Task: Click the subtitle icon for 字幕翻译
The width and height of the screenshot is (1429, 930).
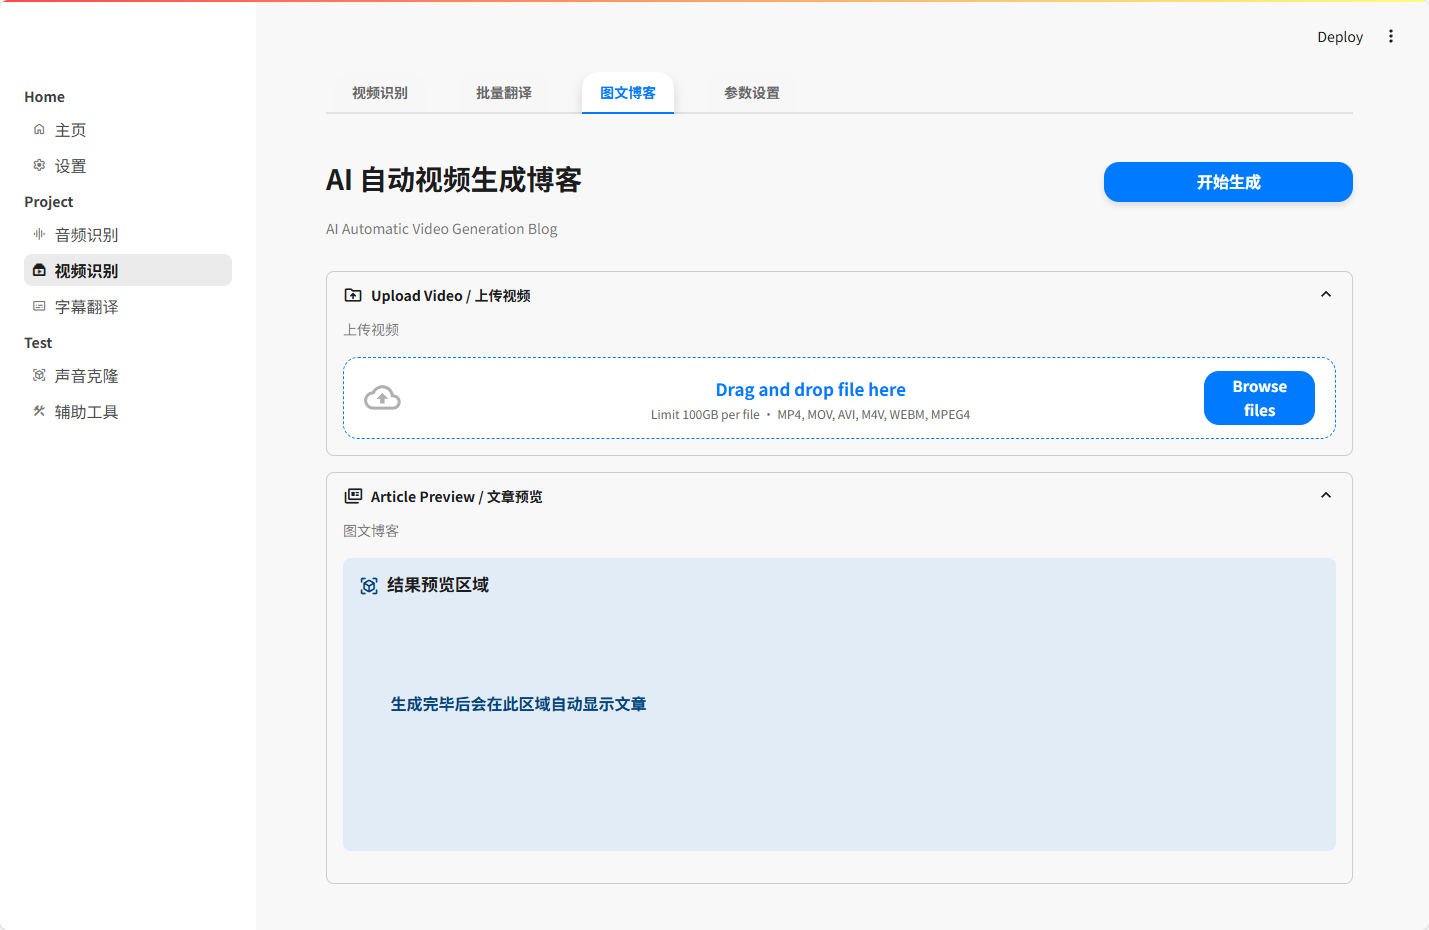Action: pos(39,306)
